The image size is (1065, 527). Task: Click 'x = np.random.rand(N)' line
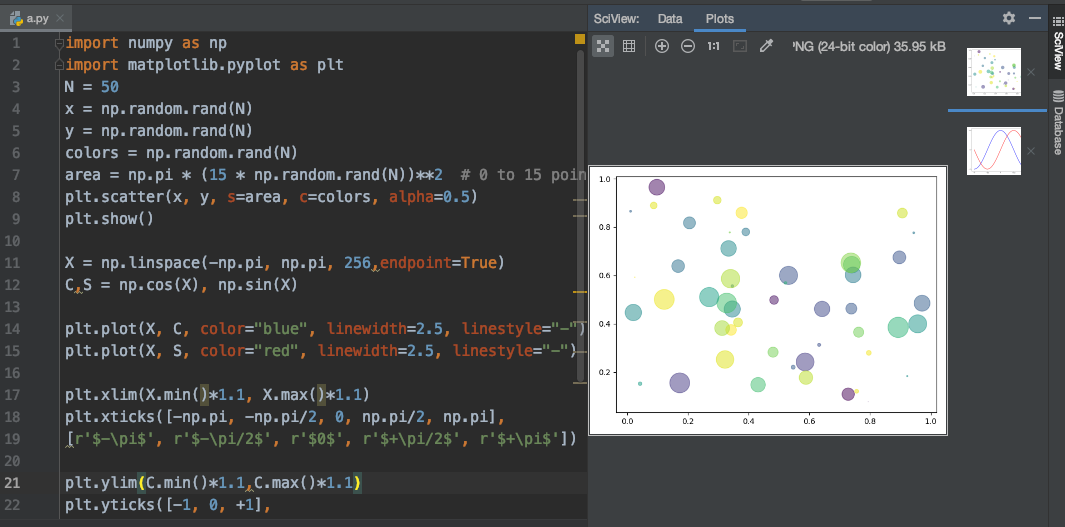(x=159, y=109)
